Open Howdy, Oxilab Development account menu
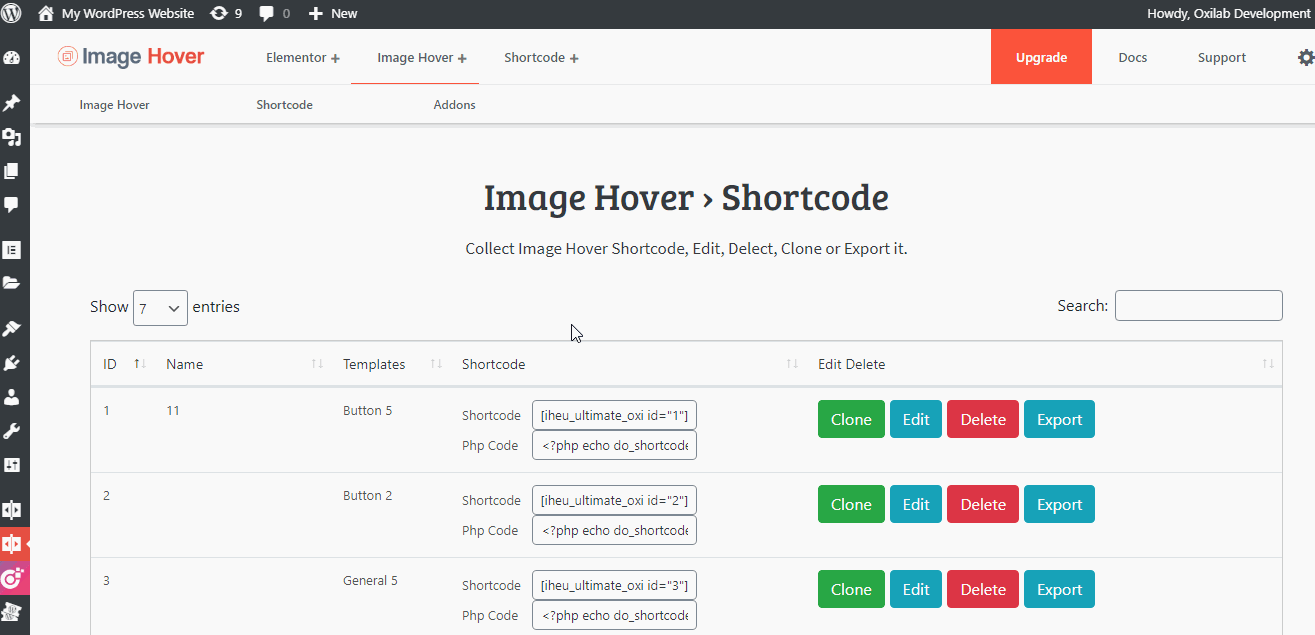 [x=1228, y=14]
